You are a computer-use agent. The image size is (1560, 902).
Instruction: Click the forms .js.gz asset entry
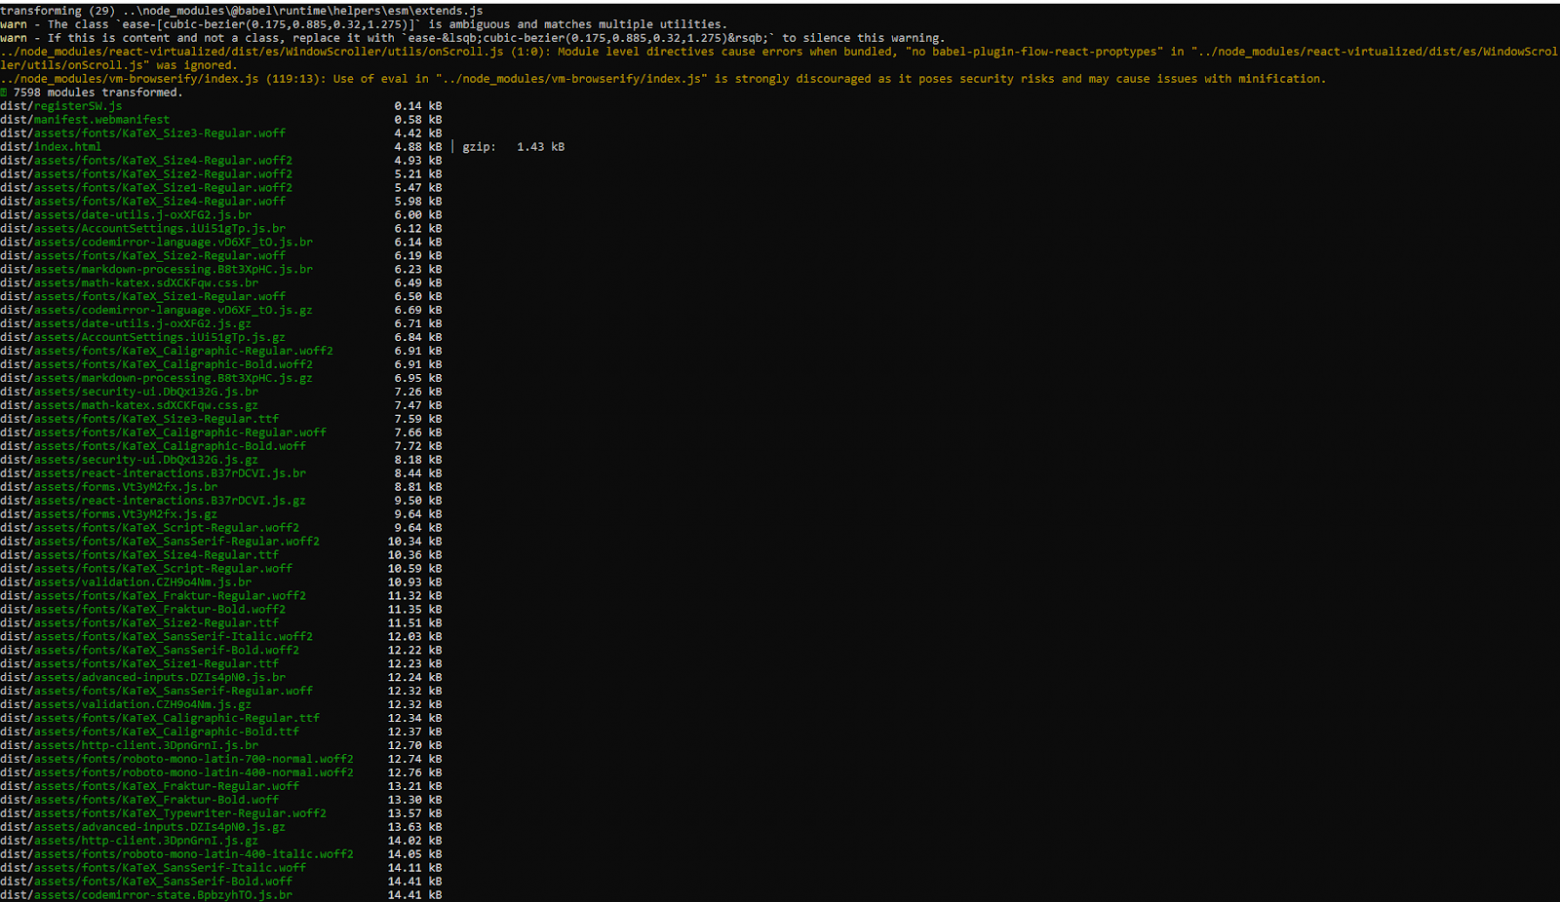click(x=109, y=514)
